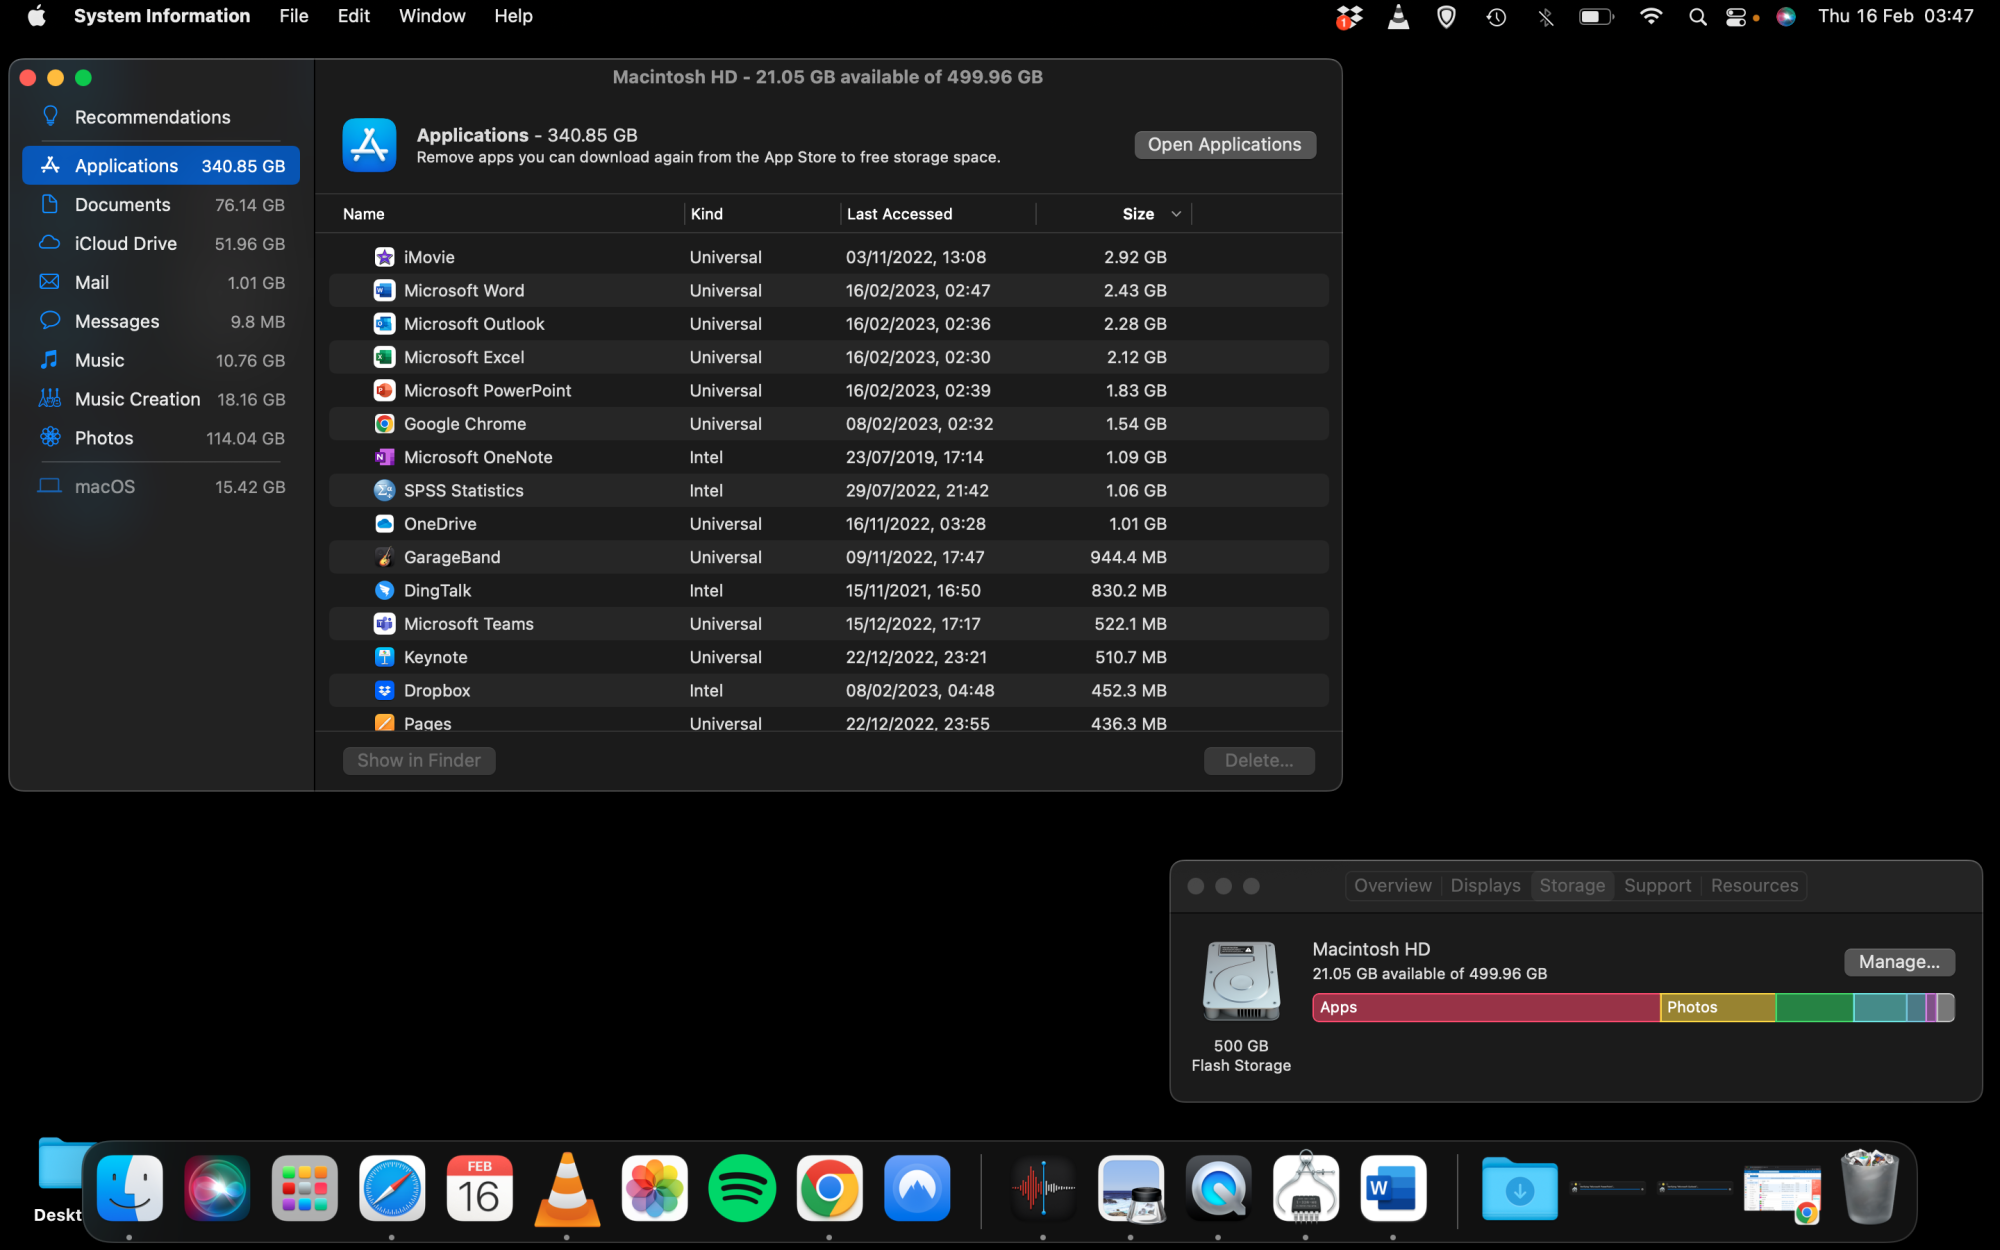The width and height of the screenshot is (2000, 1250).
Task: Switch to Support tab
Action: coord(1657,886)
